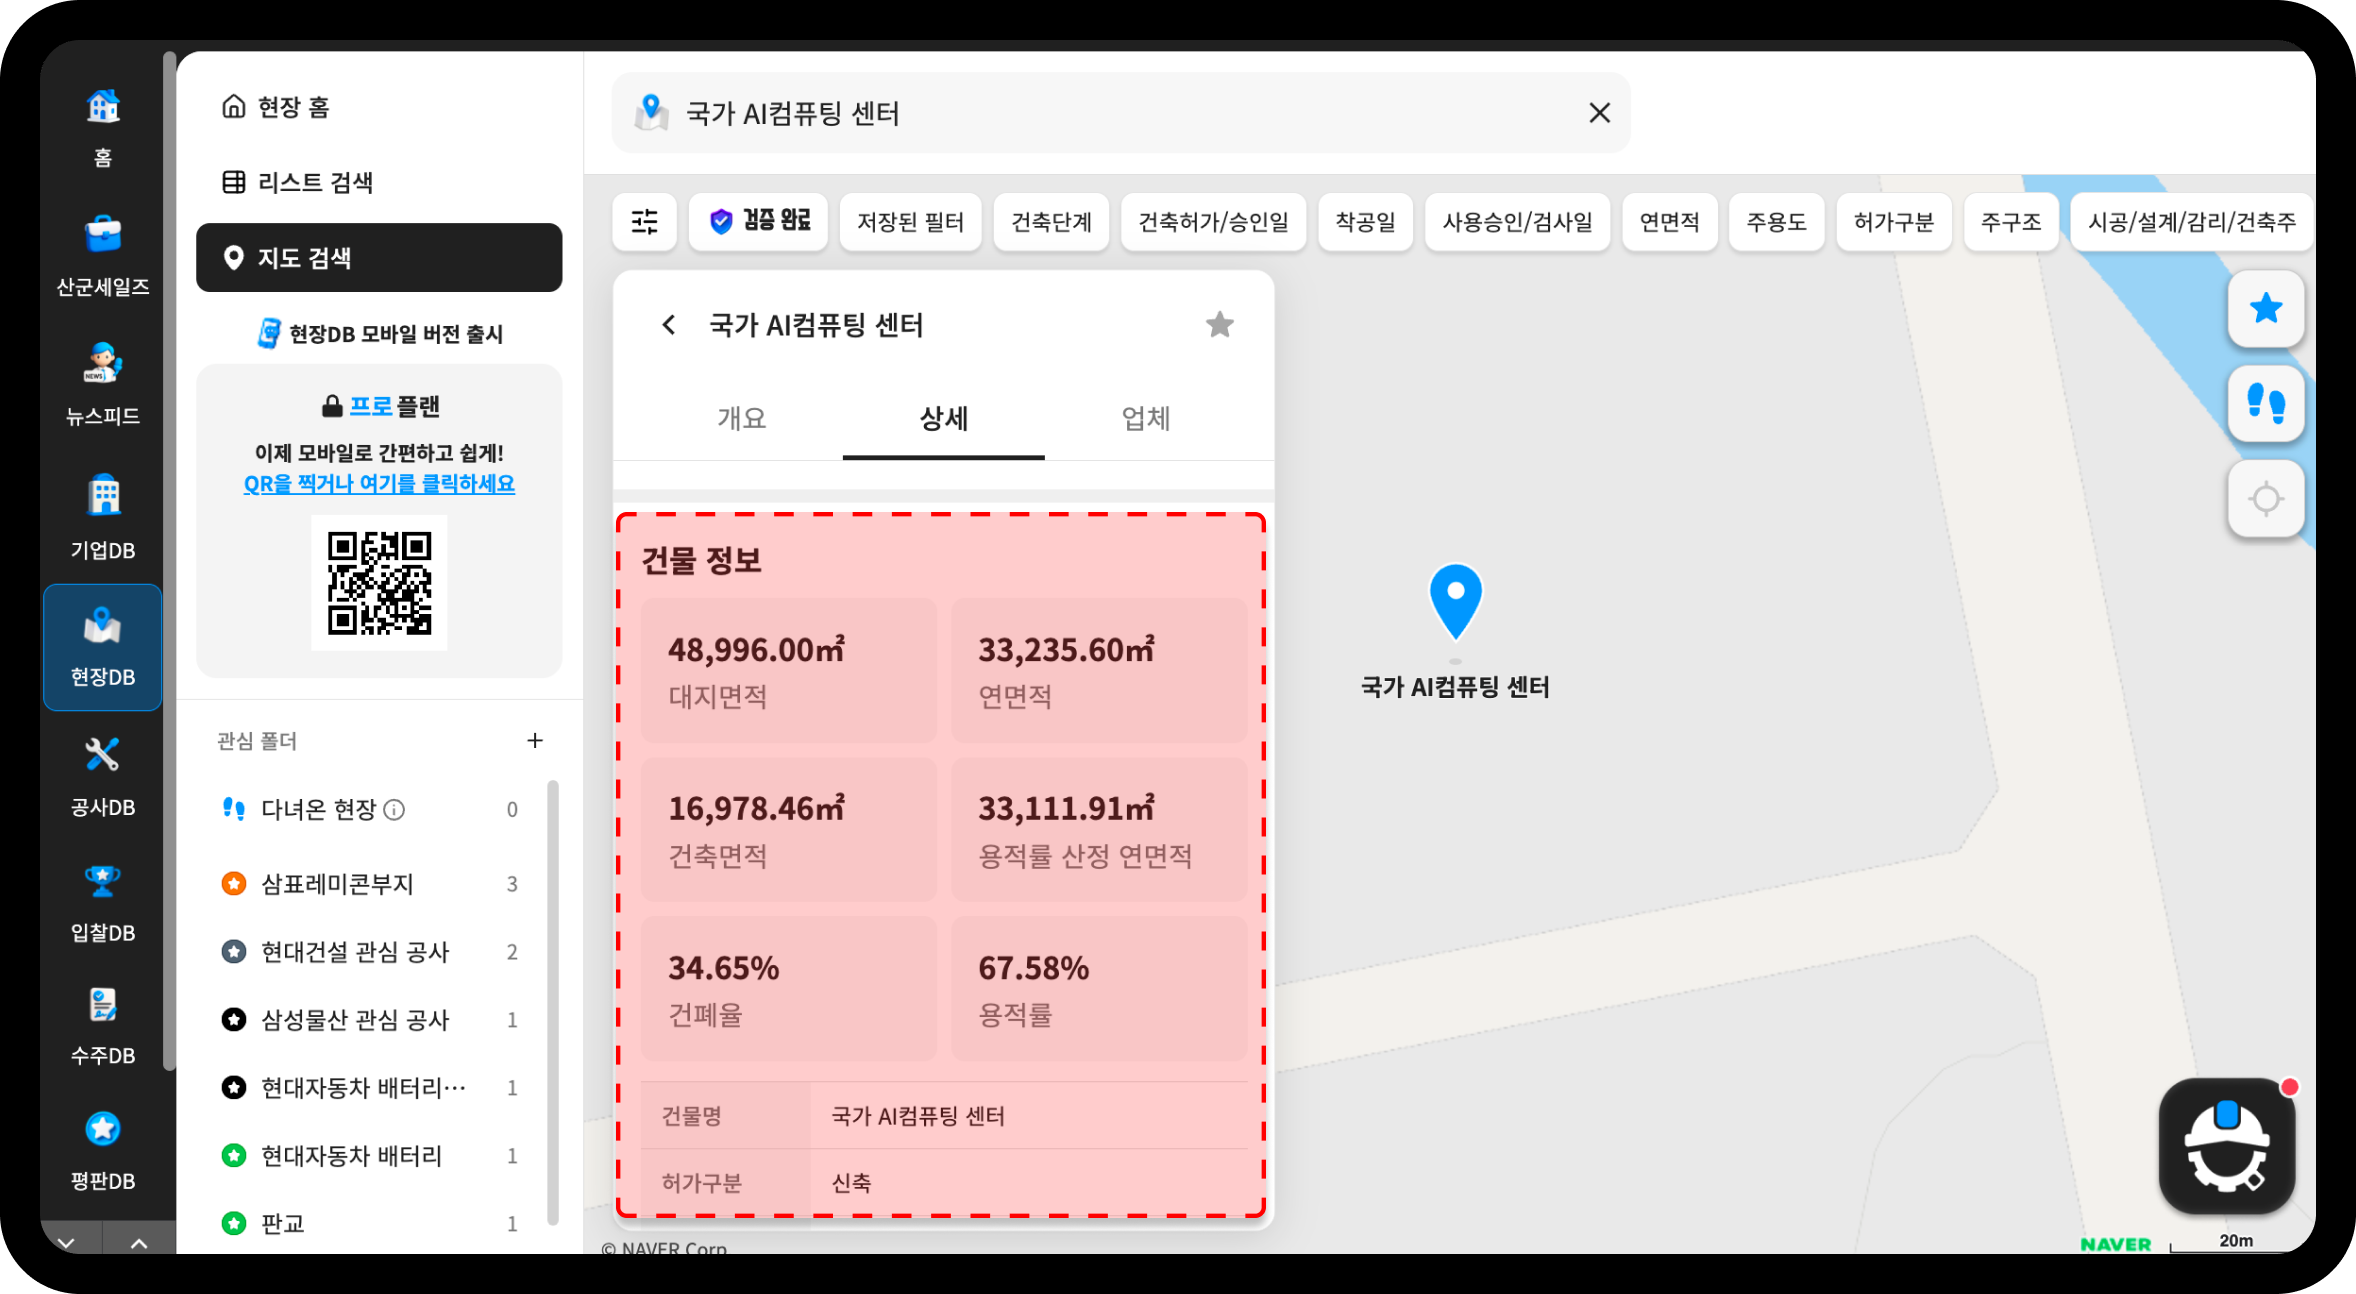This screenshot has height=1294, width=2356.
Task: Open the helmet chatbot assistant icon
Action: pos(2227,1146)
